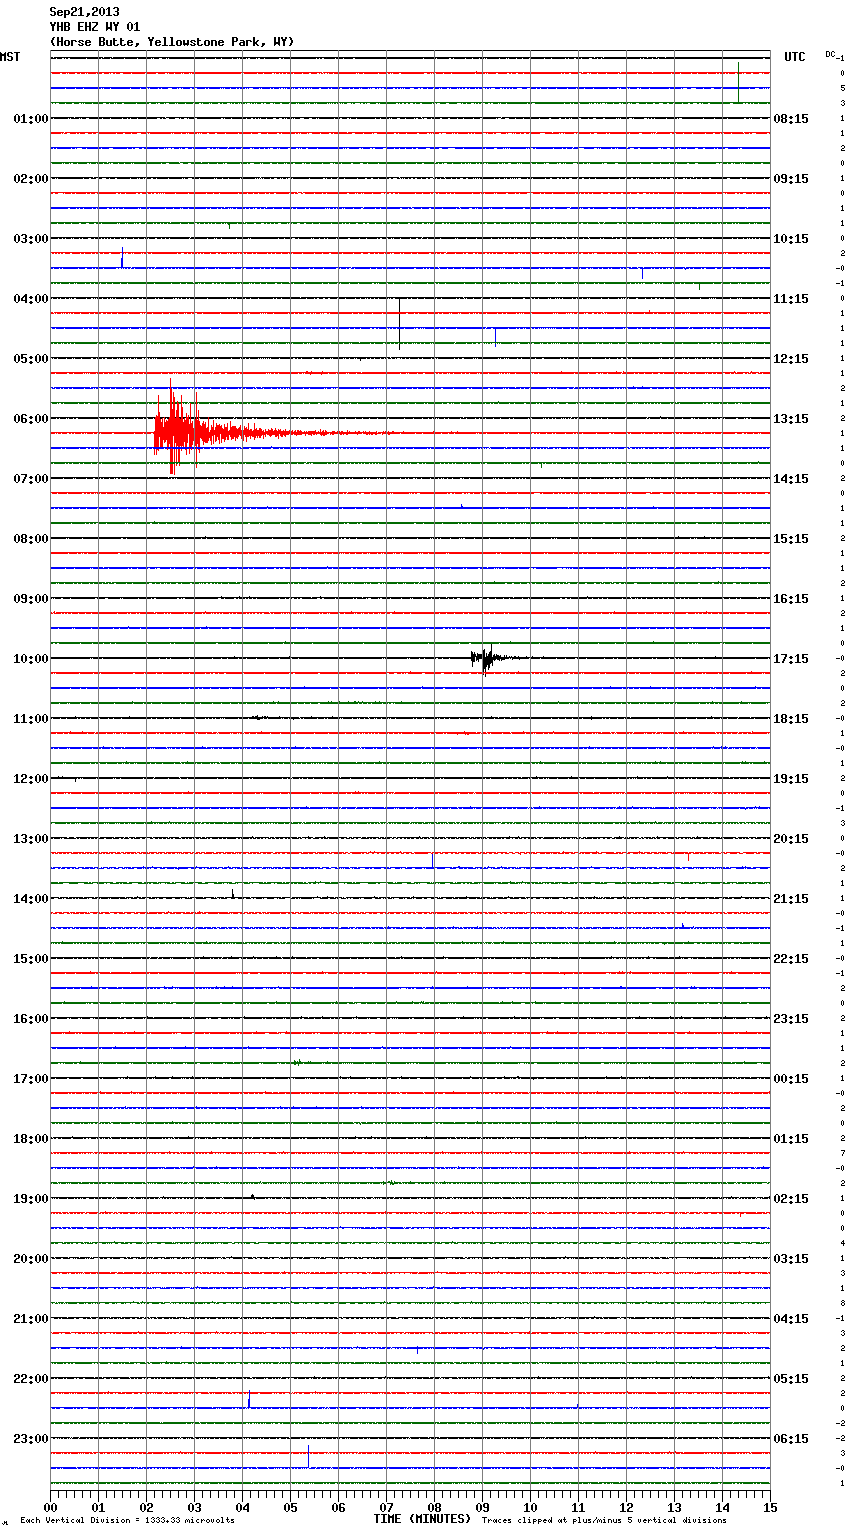Image resolution: width=850 pixels, height=1534 pixels.
Task: Click the MST time label "04:00"
Action: tap(31, 299)
